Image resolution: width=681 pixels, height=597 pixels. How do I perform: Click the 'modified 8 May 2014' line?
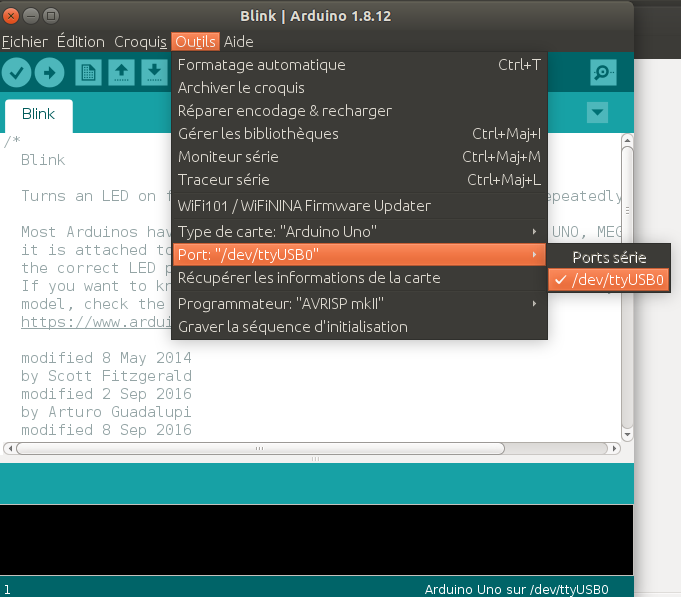click(106, 358)
